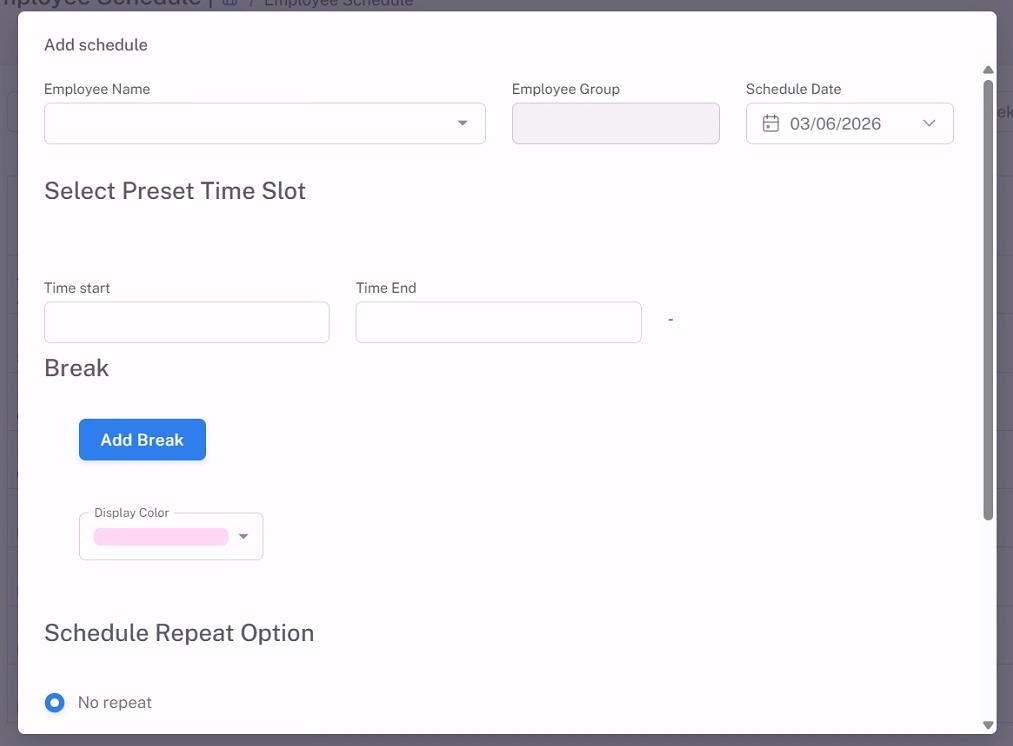Click the scrollbar up arrow

coord(988,70)
